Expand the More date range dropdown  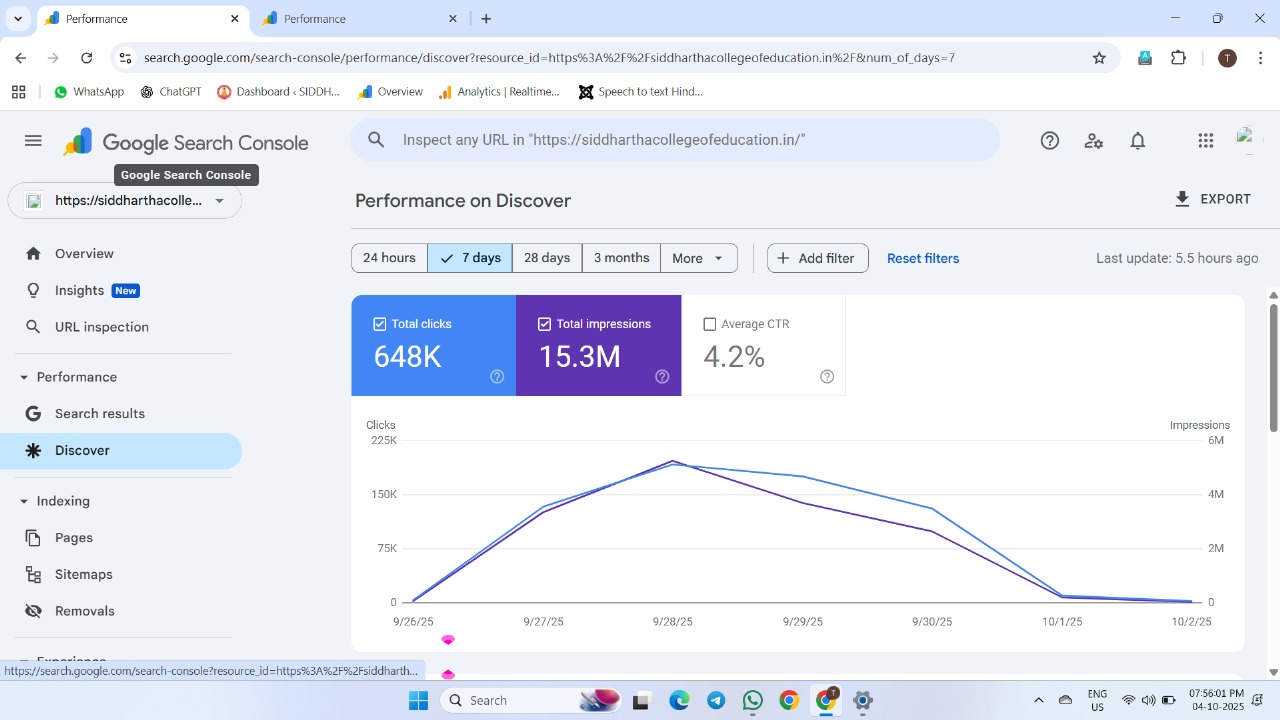pyautogui.click(x=698, y=258)
